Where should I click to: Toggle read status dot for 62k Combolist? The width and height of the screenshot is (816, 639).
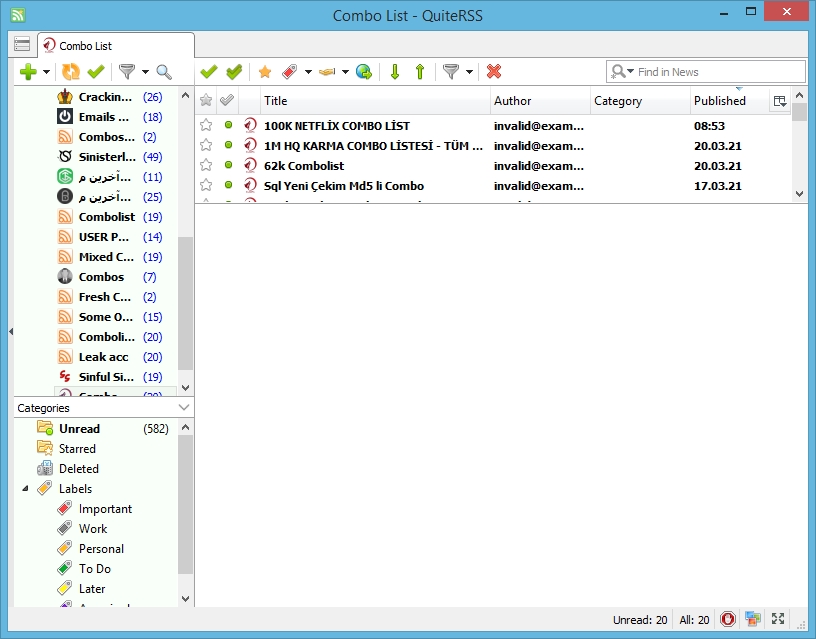point(228,165)
